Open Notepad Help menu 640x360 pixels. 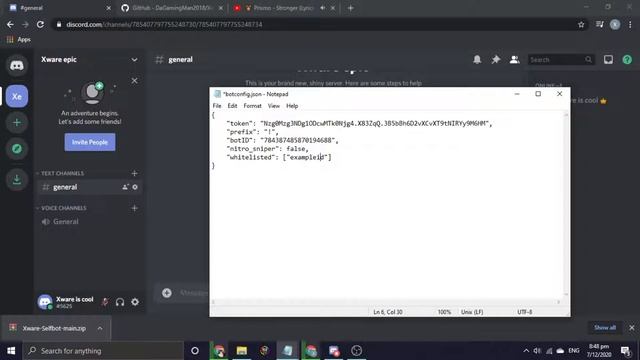292,106
